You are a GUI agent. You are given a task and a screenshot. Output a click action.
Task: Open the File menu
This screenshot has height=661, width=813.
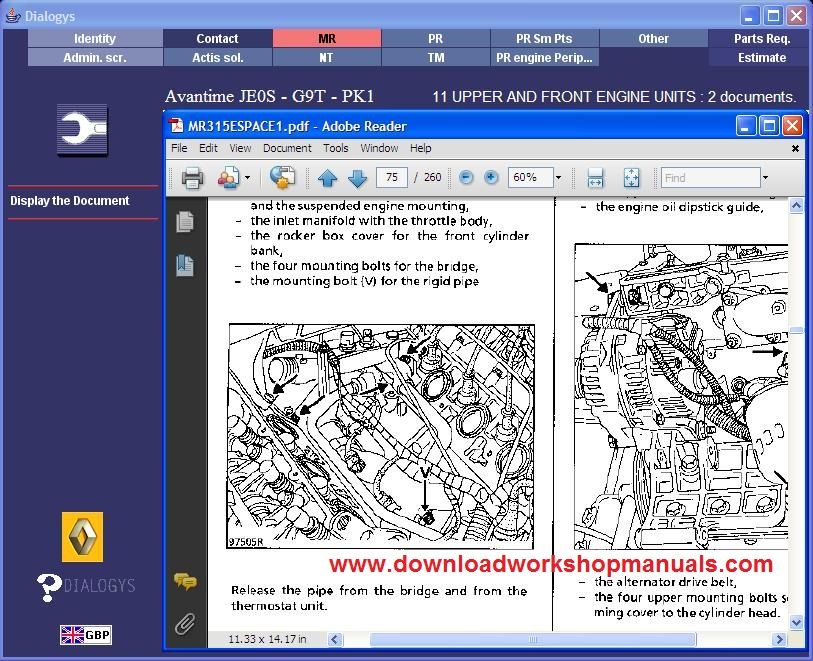[179, 148]
